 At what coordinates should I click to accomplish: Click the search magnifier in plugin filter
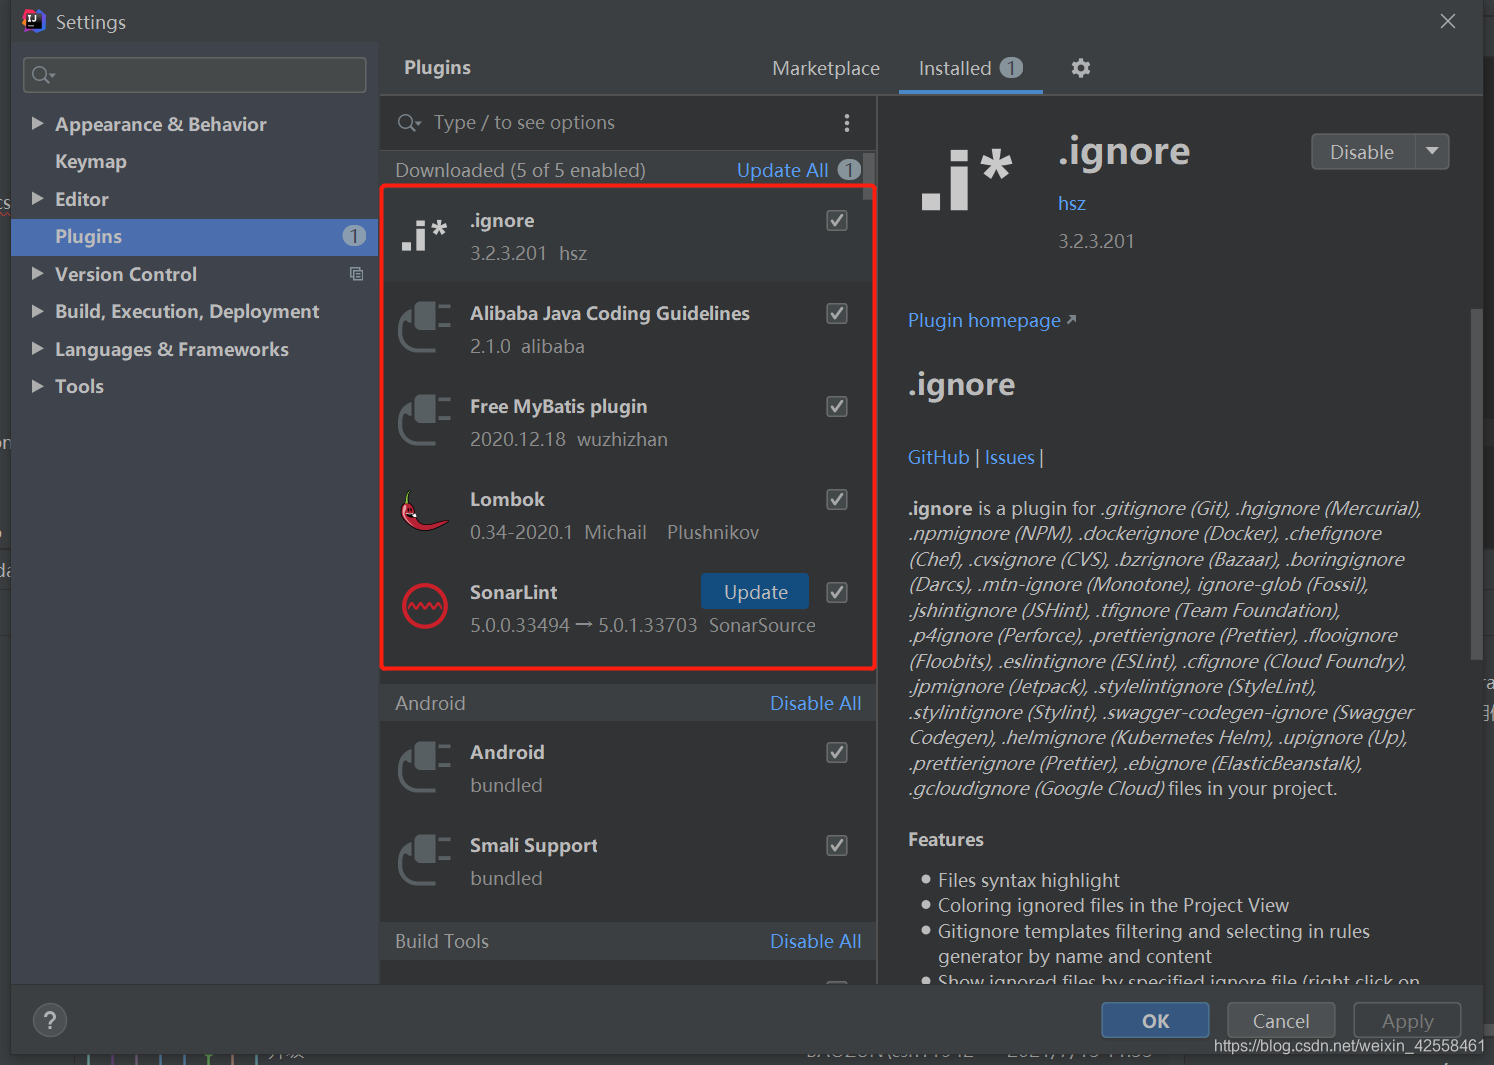(x=409, y=123)
